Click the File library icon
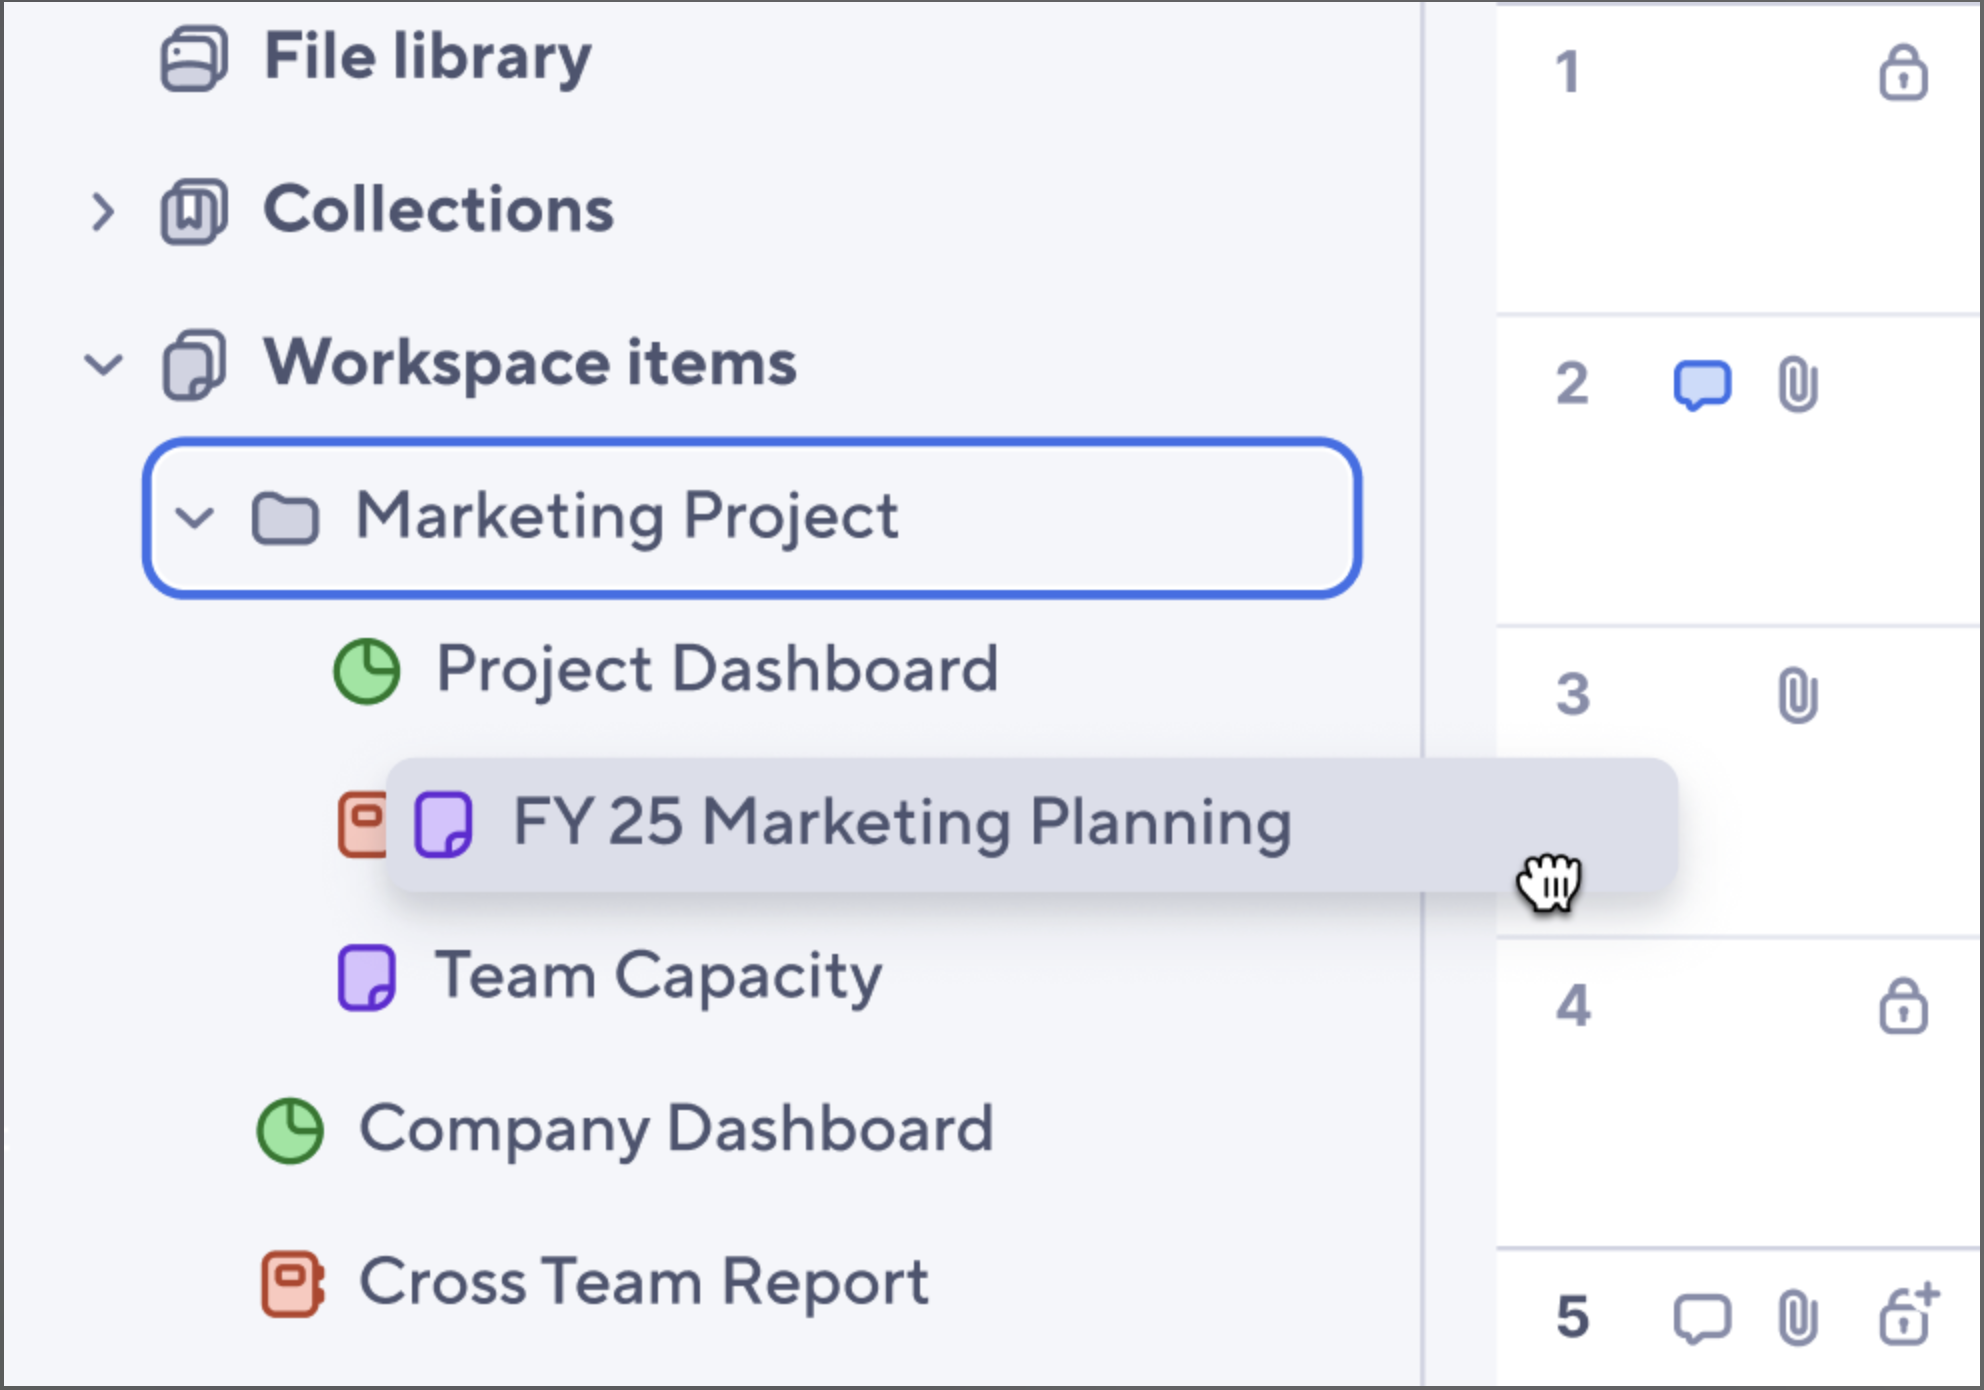Image resolution: width=1984 pixels, height=1390 pixels. tap(192, 58)
